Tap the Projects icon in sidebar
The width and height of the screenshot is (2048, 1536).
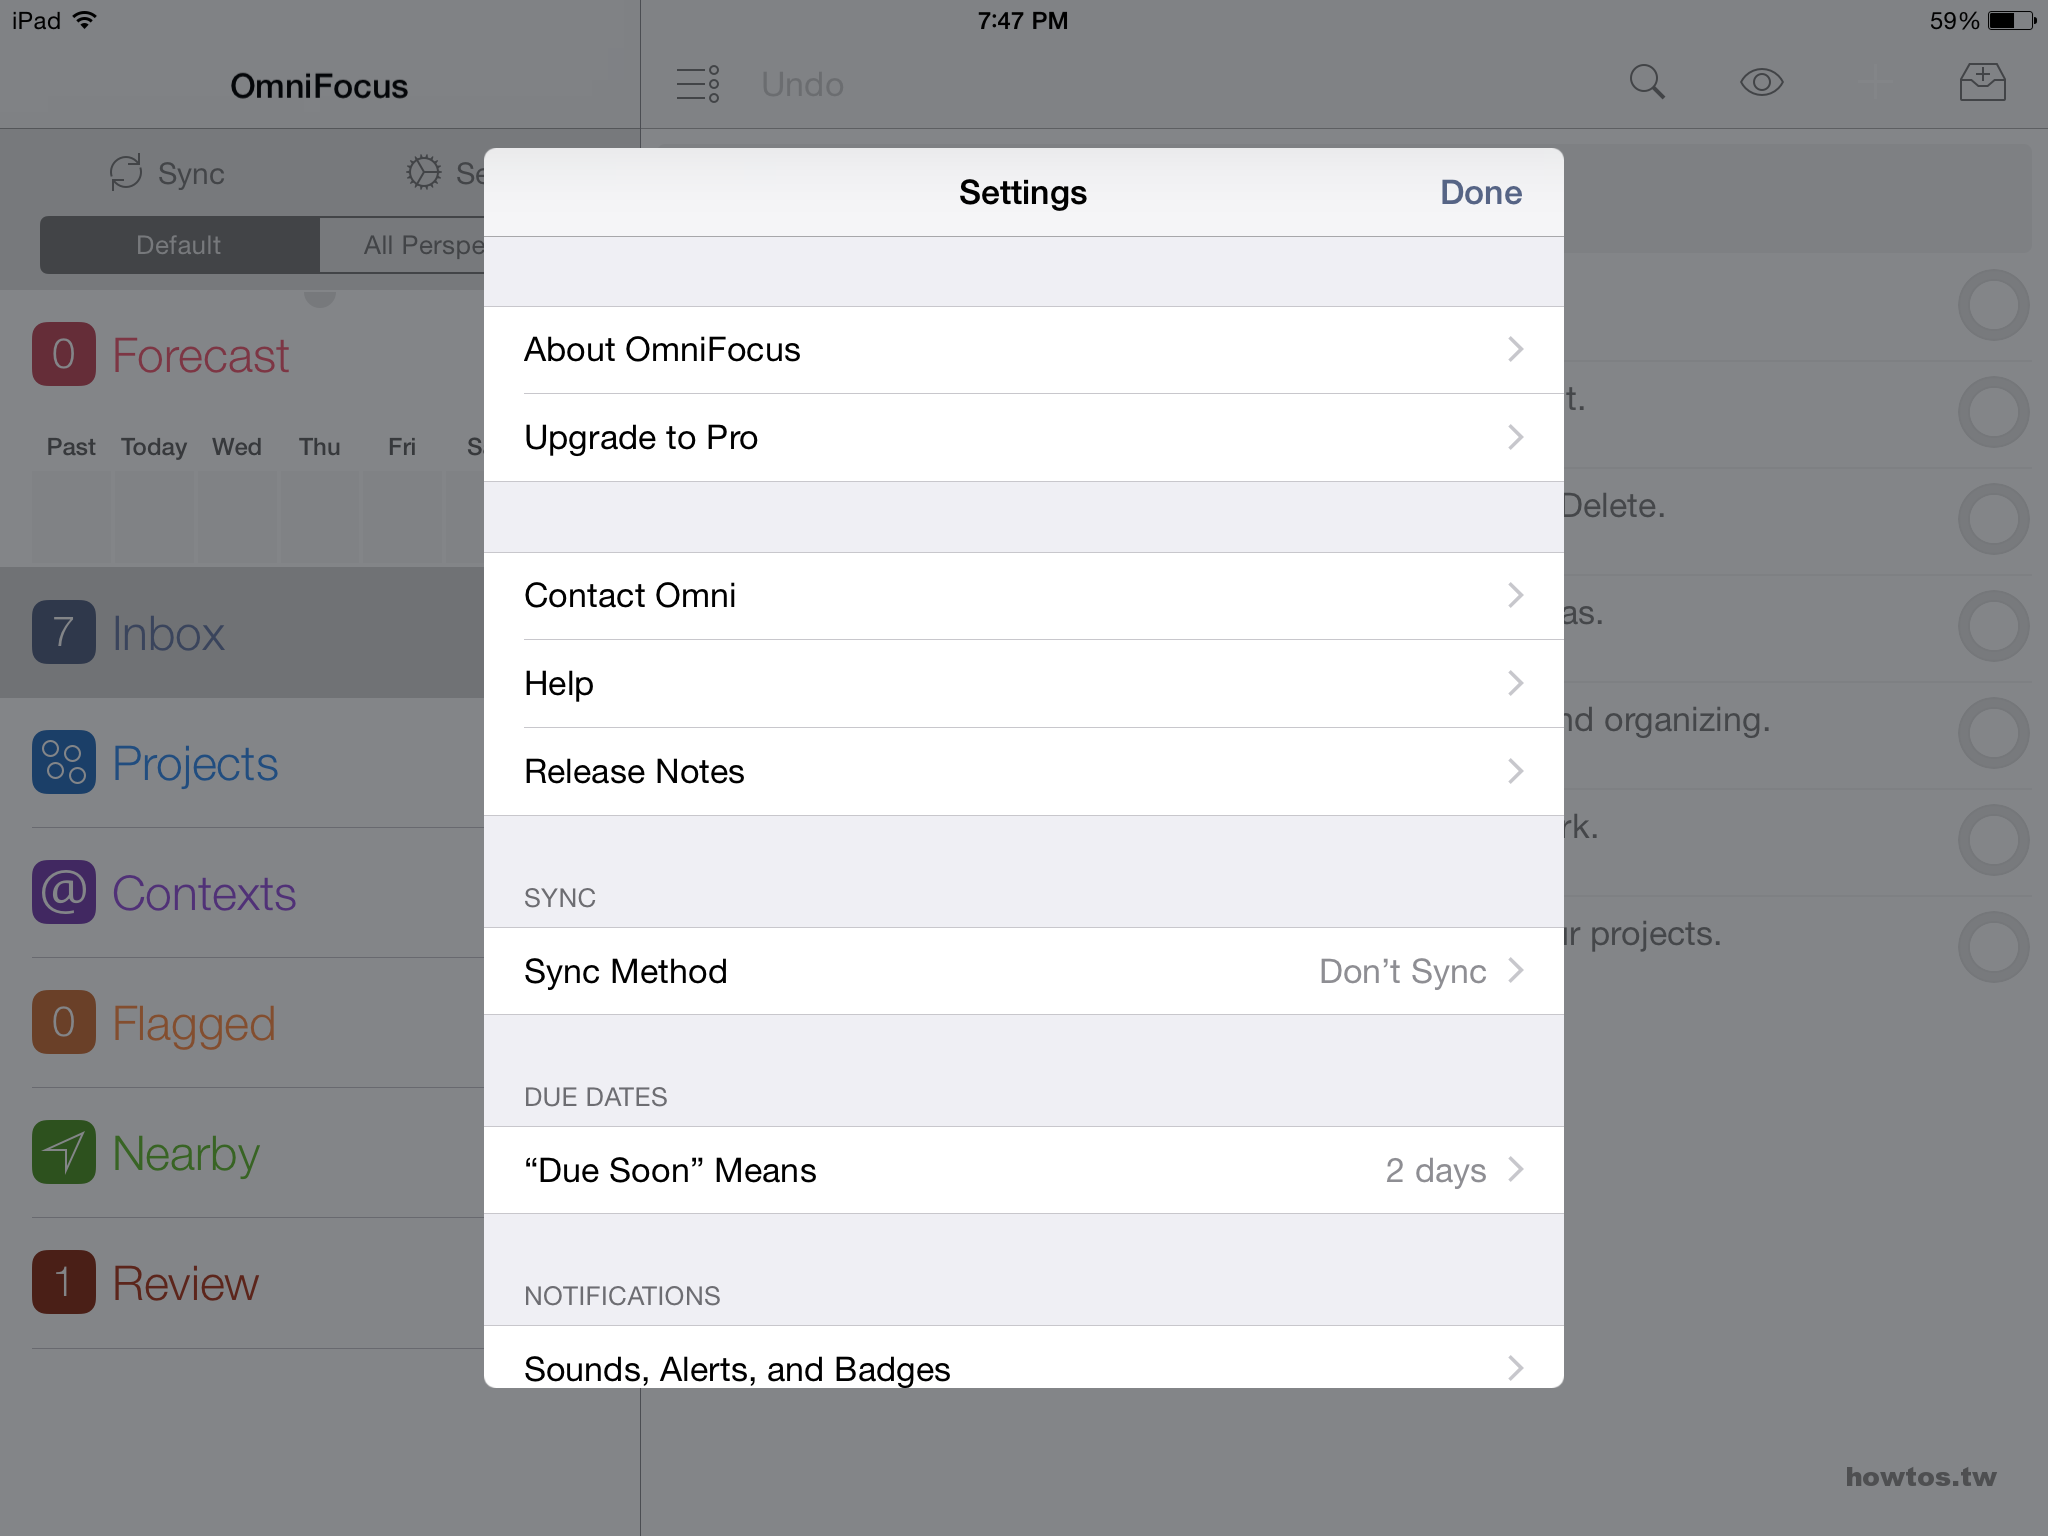[64, 762]
